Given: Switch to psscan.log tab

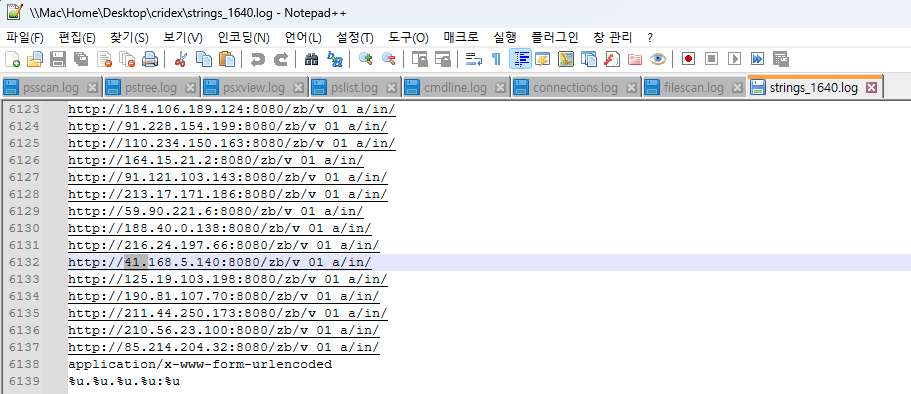Looking at the screenshot, I should 51,88.
